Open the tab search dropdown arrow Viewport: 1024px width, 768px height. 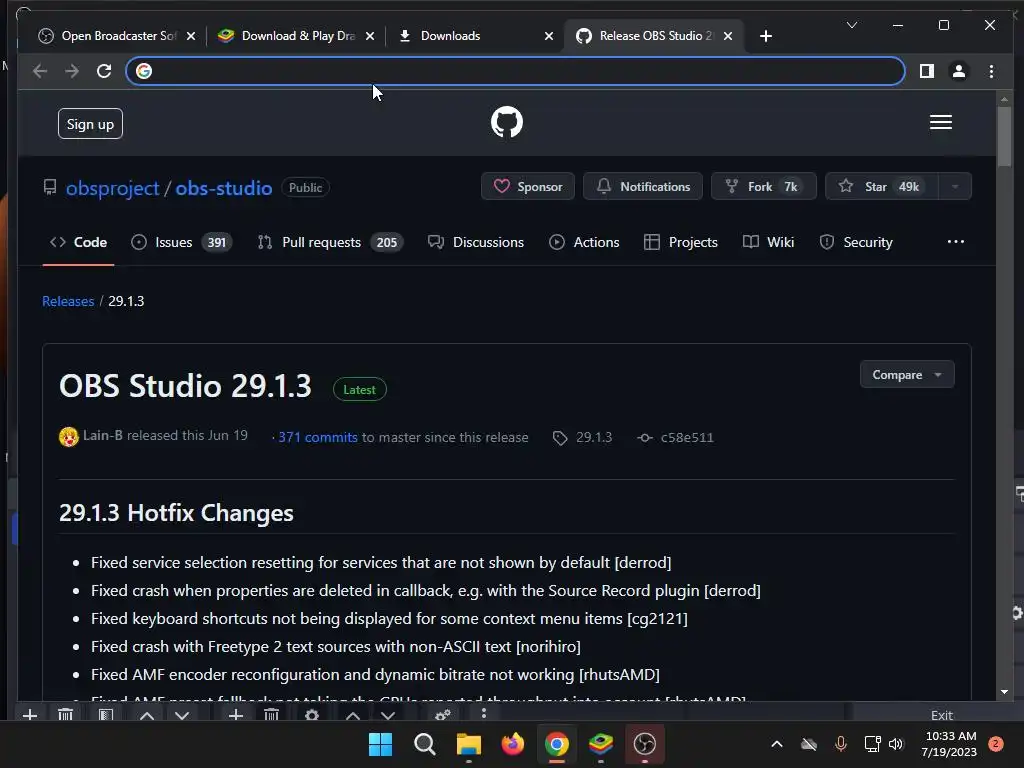click(x=852, y=25)
